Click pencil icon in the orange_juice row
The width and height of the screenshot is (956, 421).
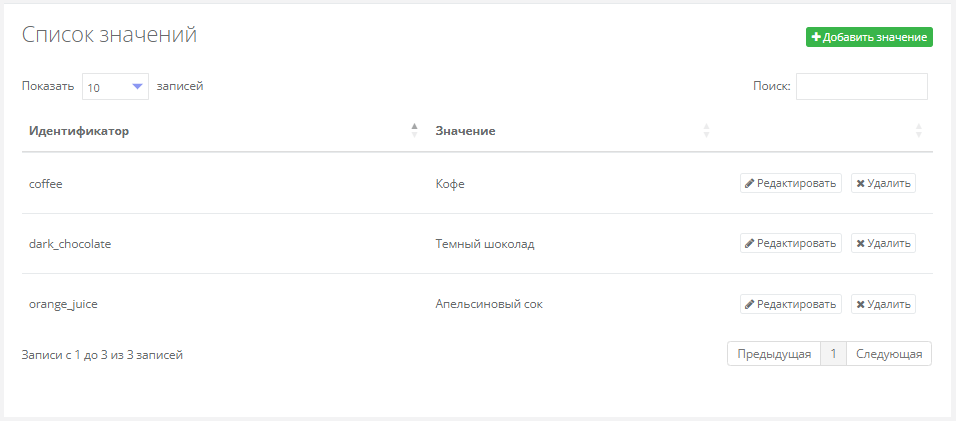pos(750,304)
